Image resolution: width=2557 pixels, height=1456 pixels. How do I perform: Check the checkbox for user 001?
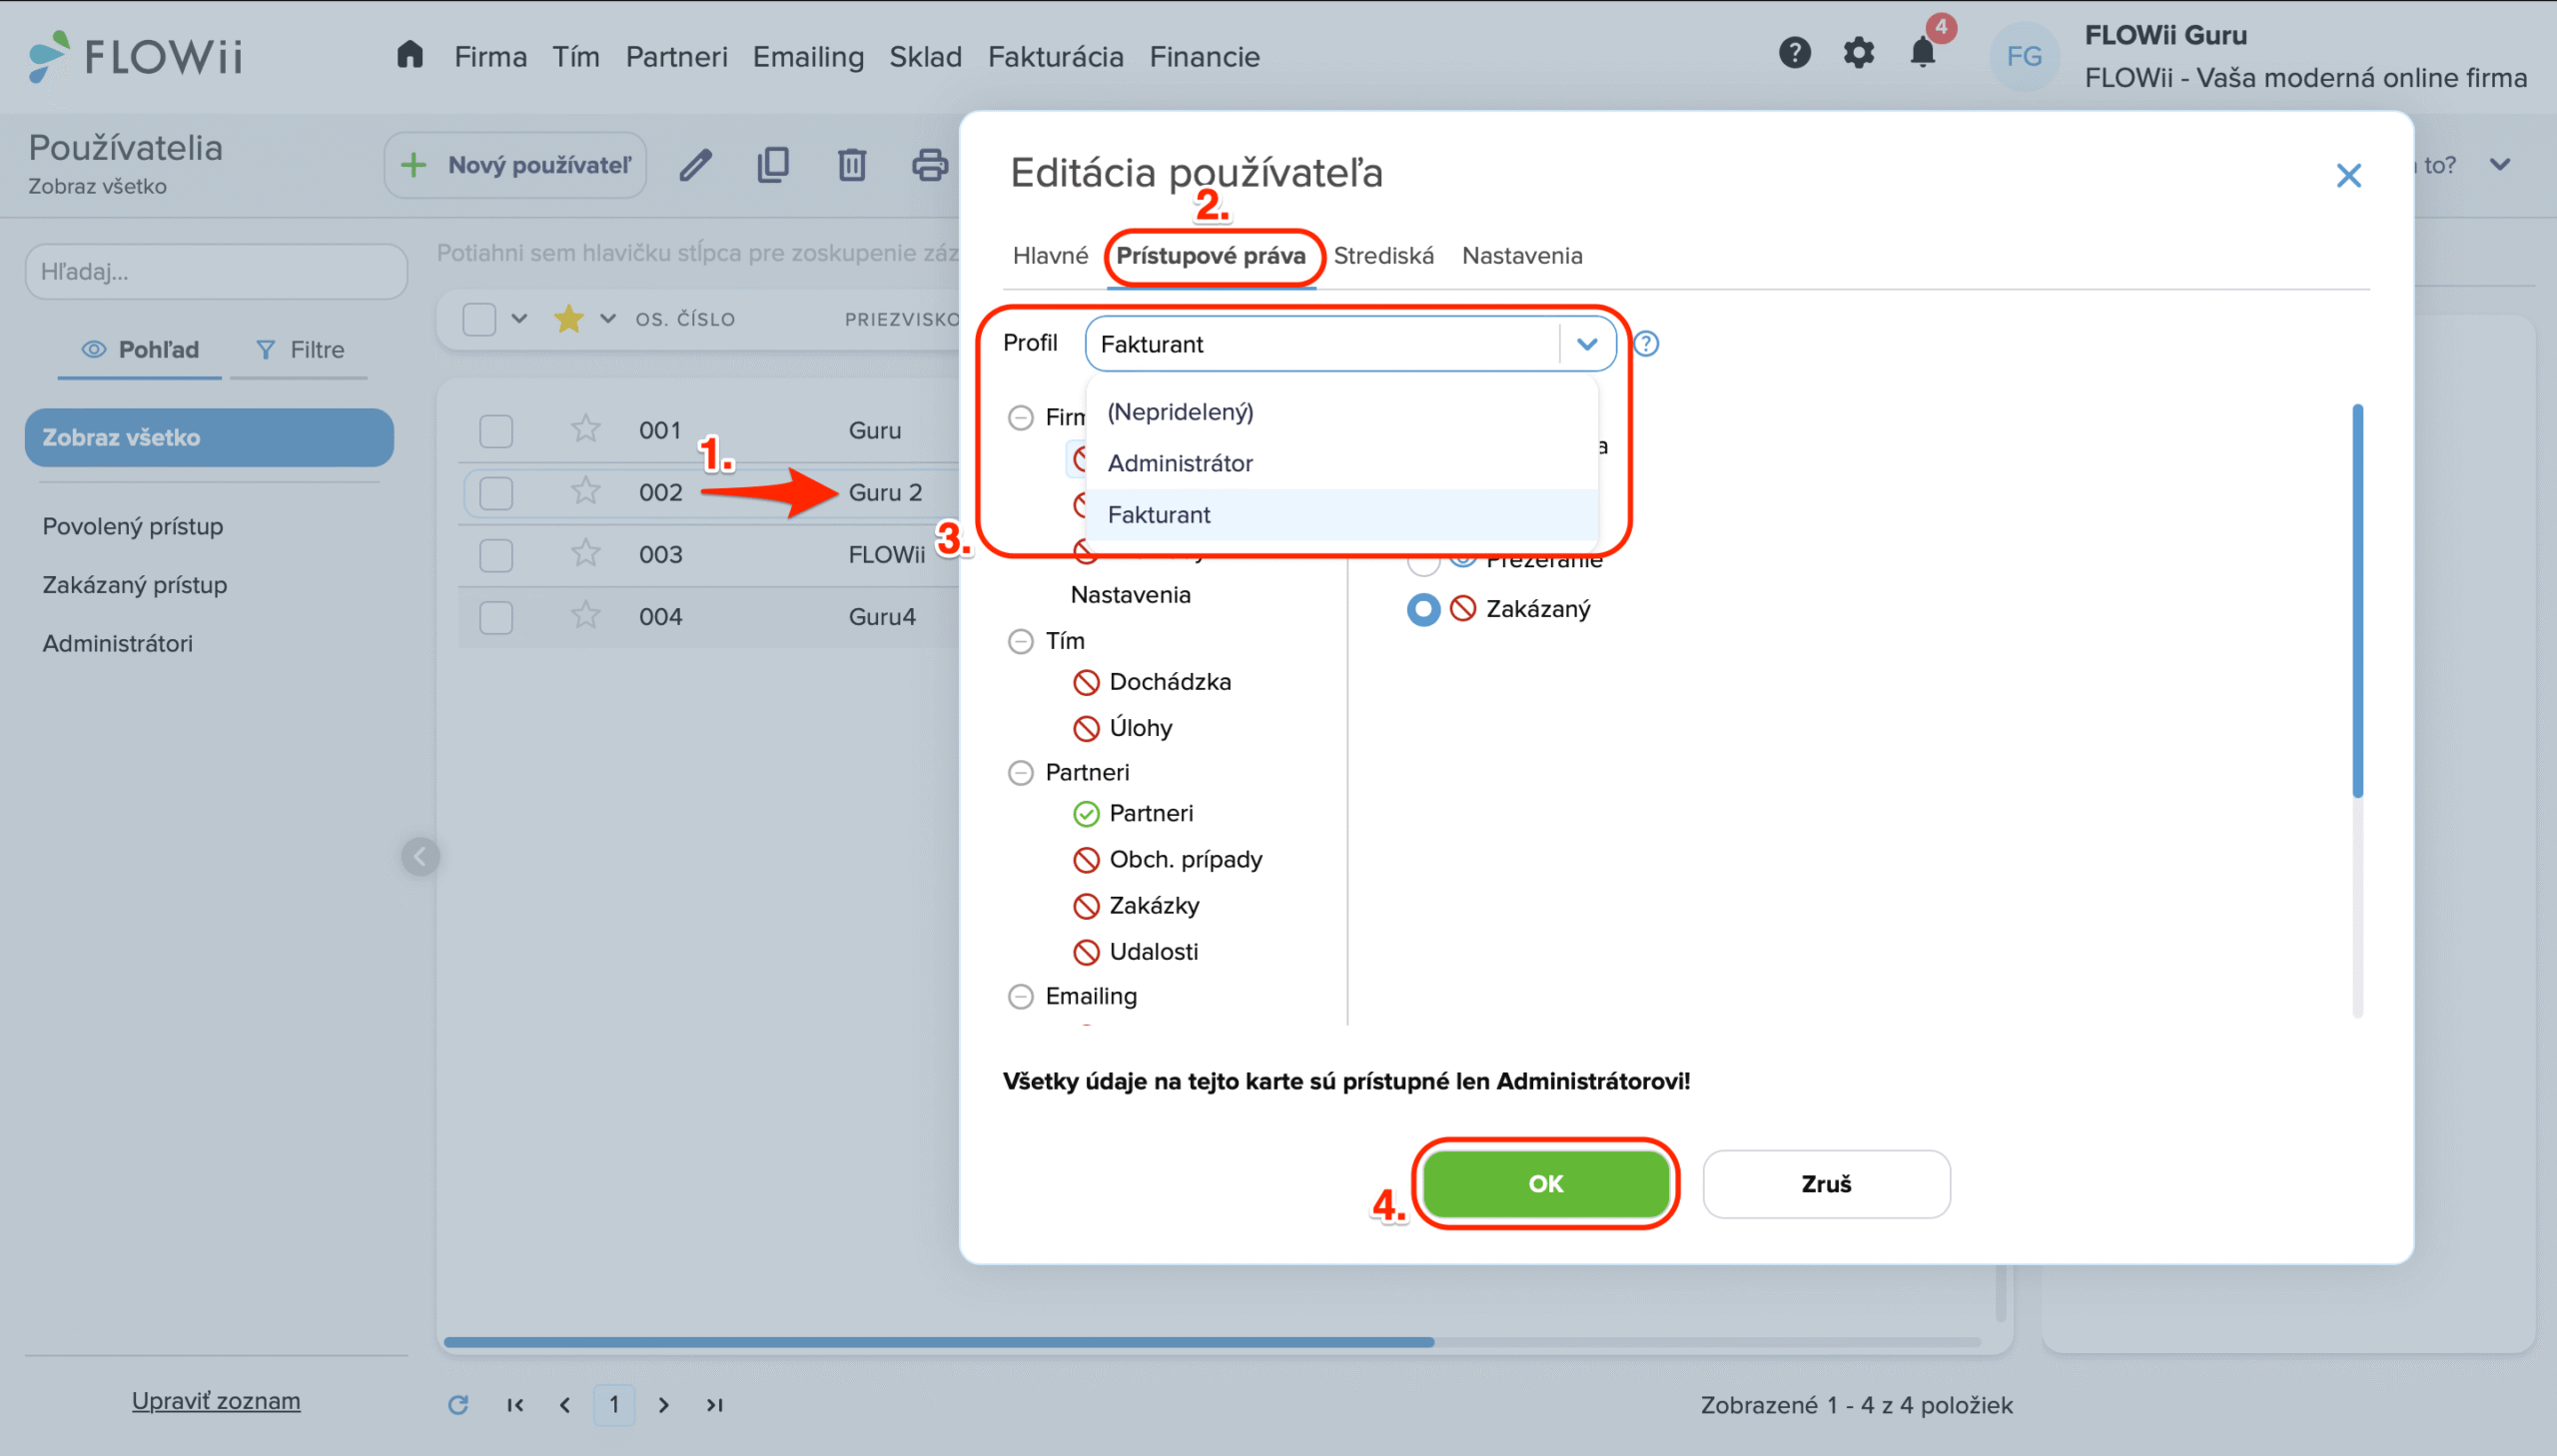click(496, 431)
